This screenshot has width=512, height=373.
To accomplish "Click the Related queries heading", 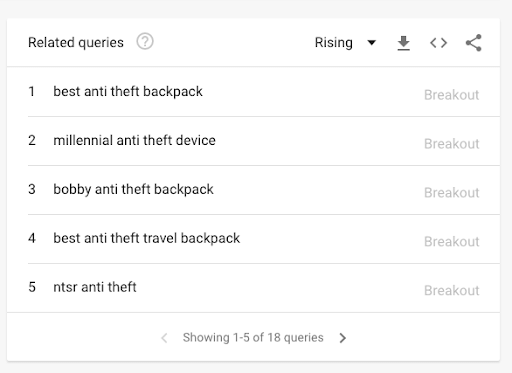I will click(76, 43).
